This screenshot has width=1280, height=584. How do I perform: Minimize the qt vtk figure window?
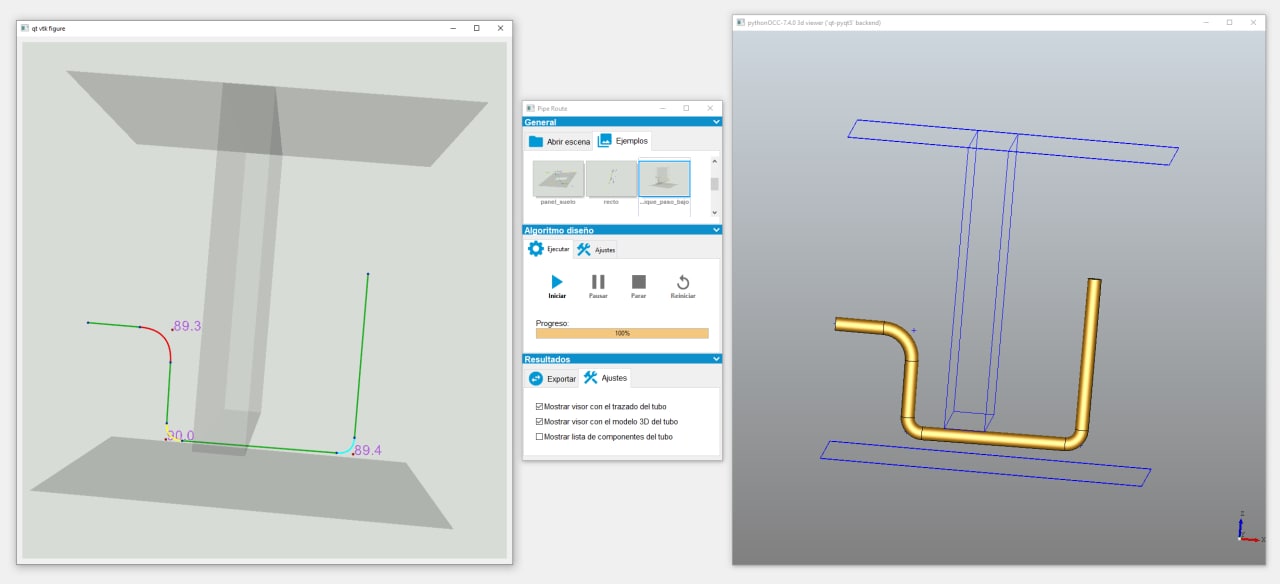pos(453,28)
